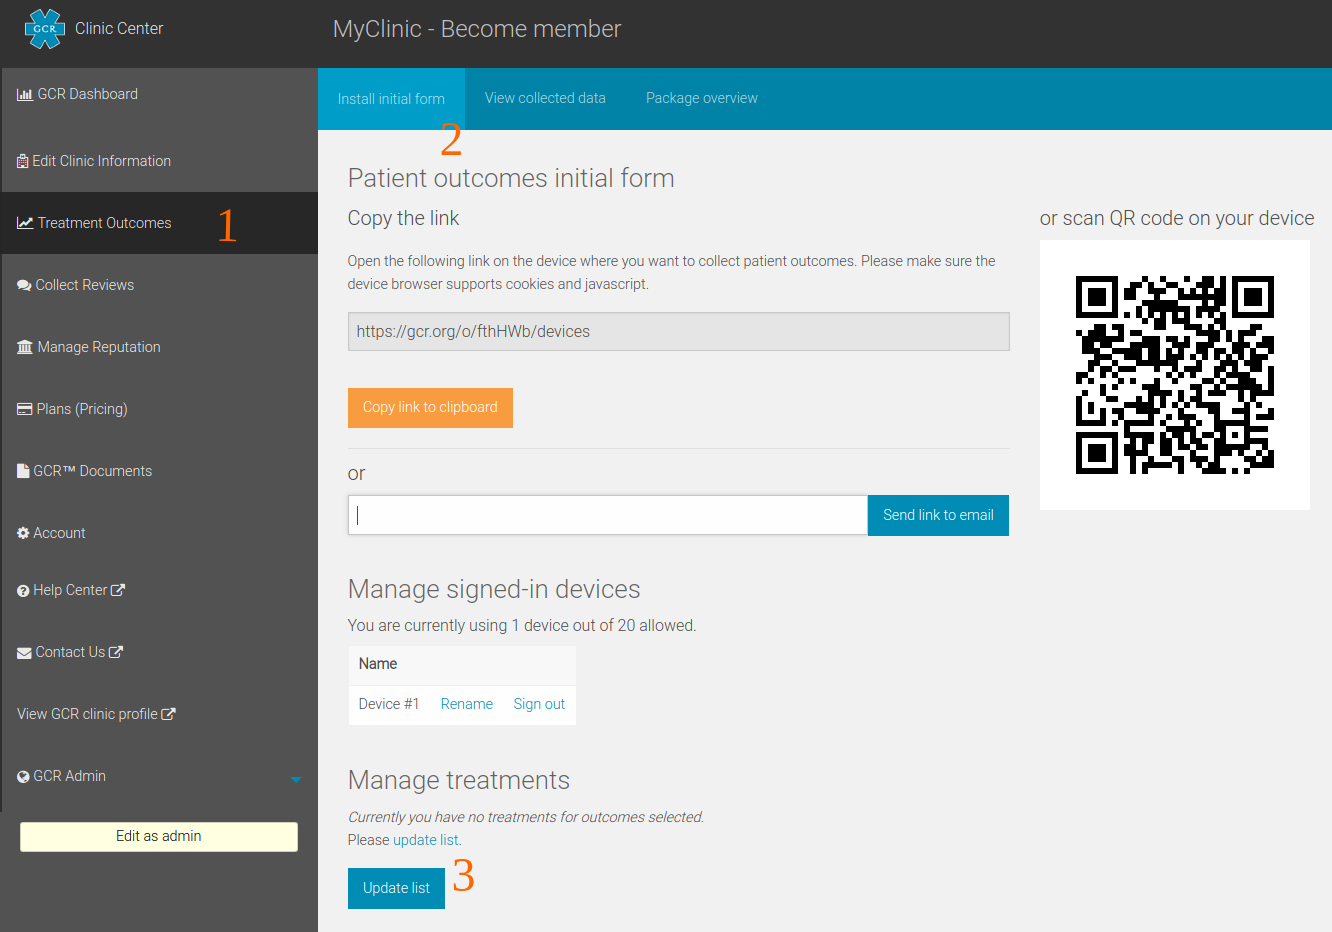Click the Edit Clinic Information hospital icon

click(23, 161)
